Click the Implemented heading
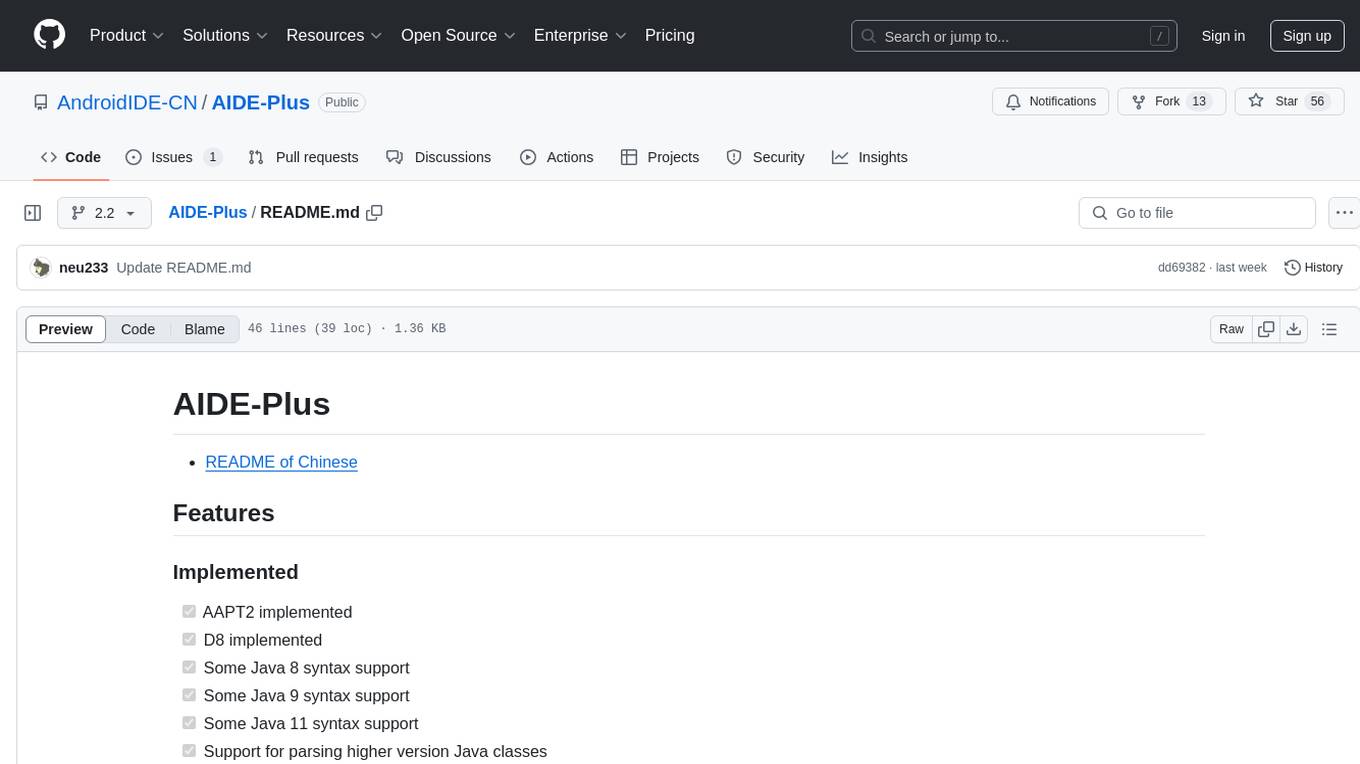Image resolution: width=1360 pixels, height=764 pixels. click(235, 572)
